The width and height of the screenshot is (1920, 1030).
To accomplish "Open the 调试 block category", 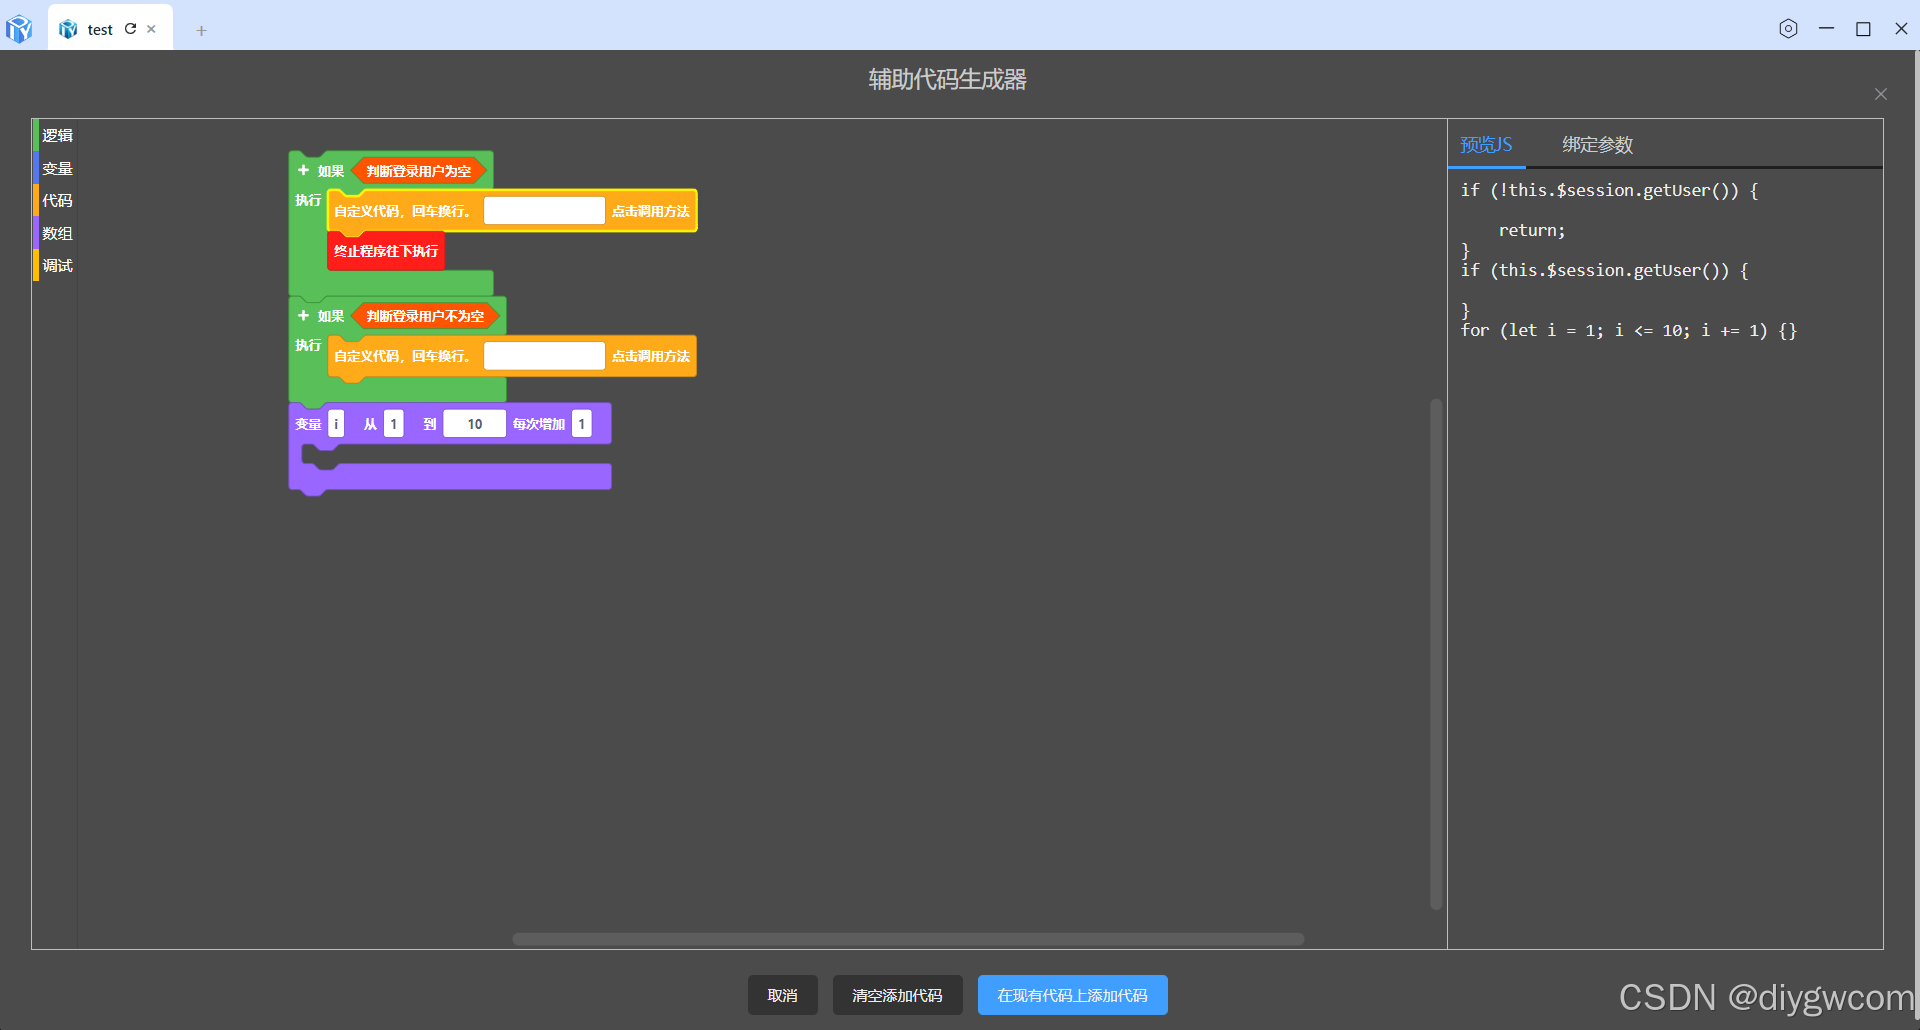I will (x=57, y=265).
